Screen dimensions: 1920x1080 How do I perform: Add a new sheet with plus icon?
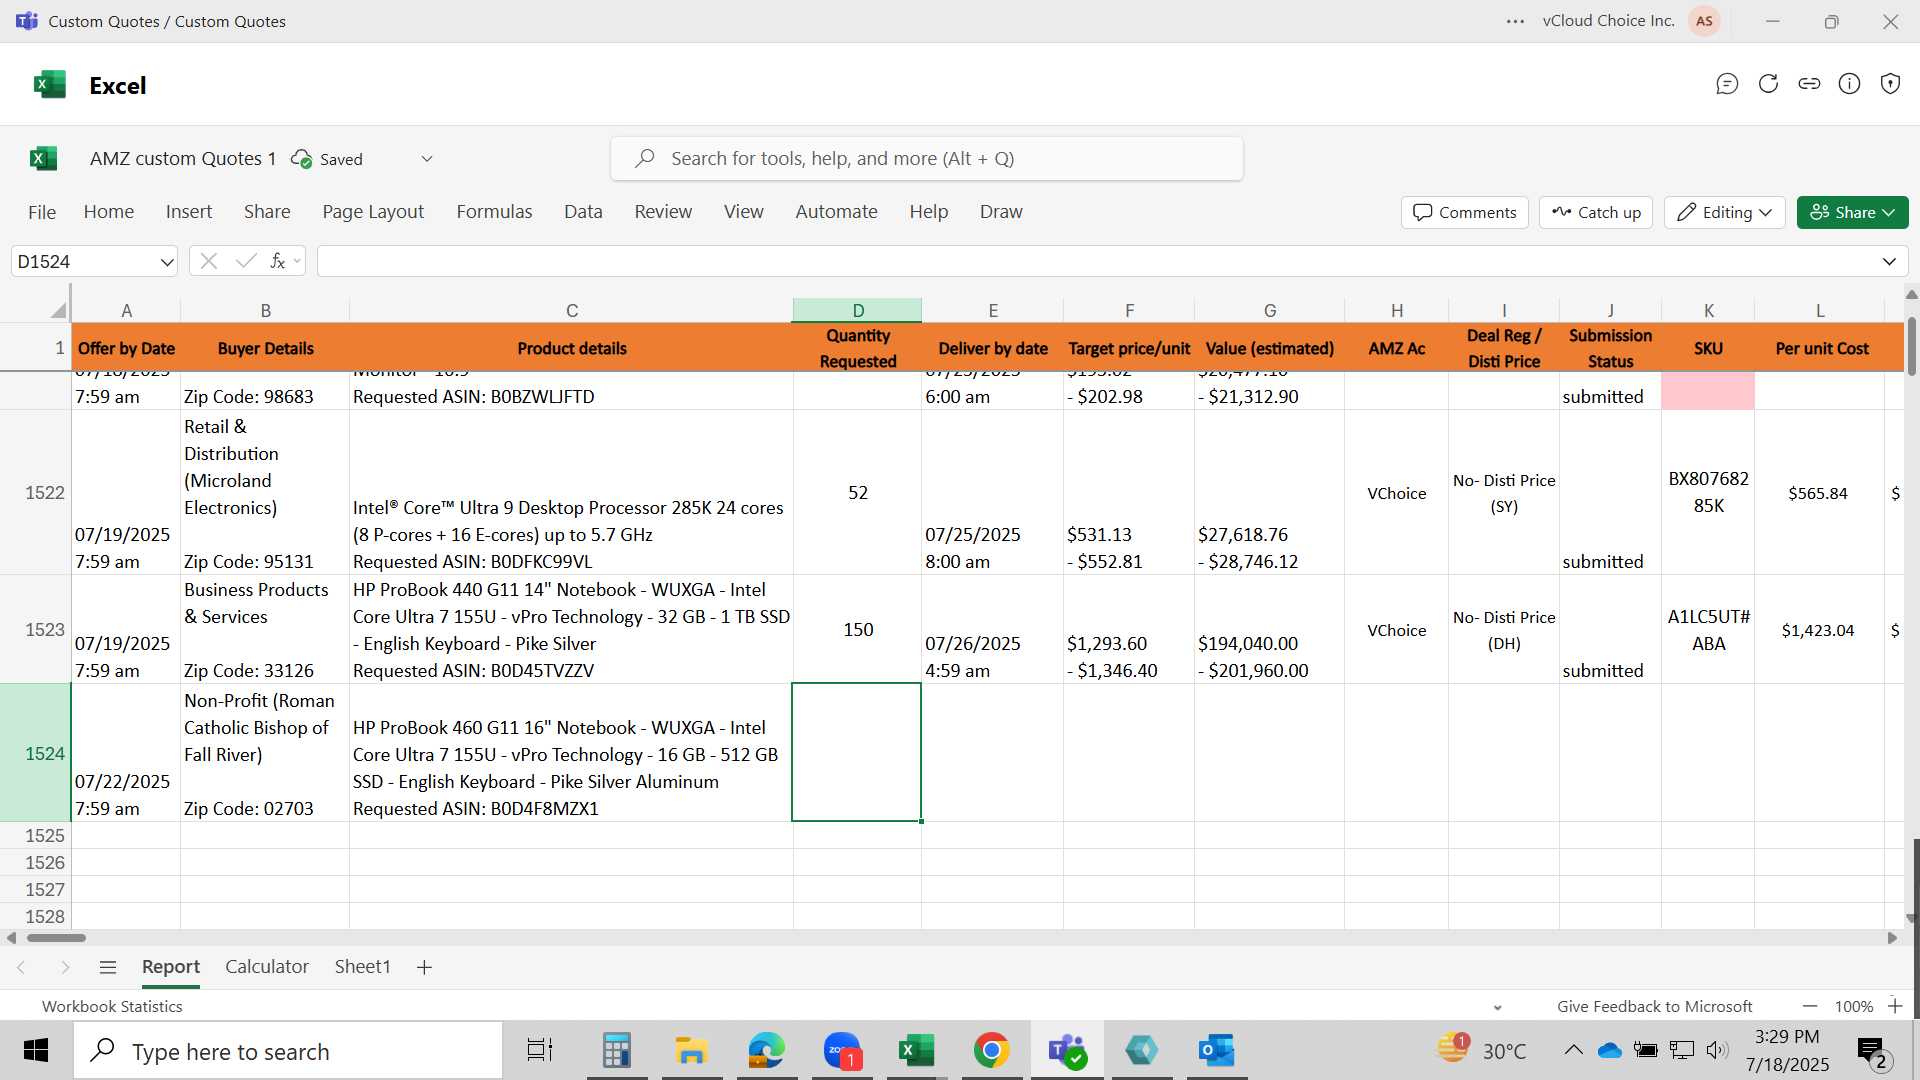pyautogui.click(x=424, y=967)
